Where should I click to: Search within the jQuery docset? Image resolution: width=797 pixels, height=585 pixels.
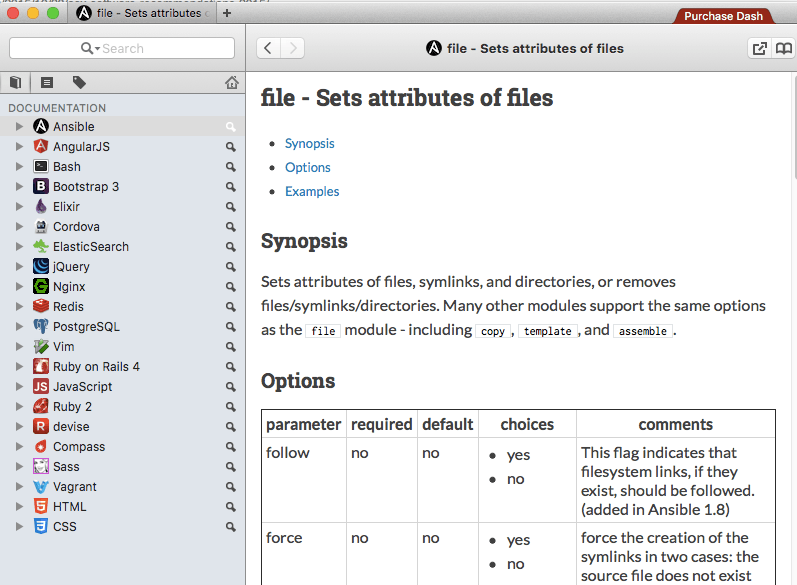(x=231, y=267)
